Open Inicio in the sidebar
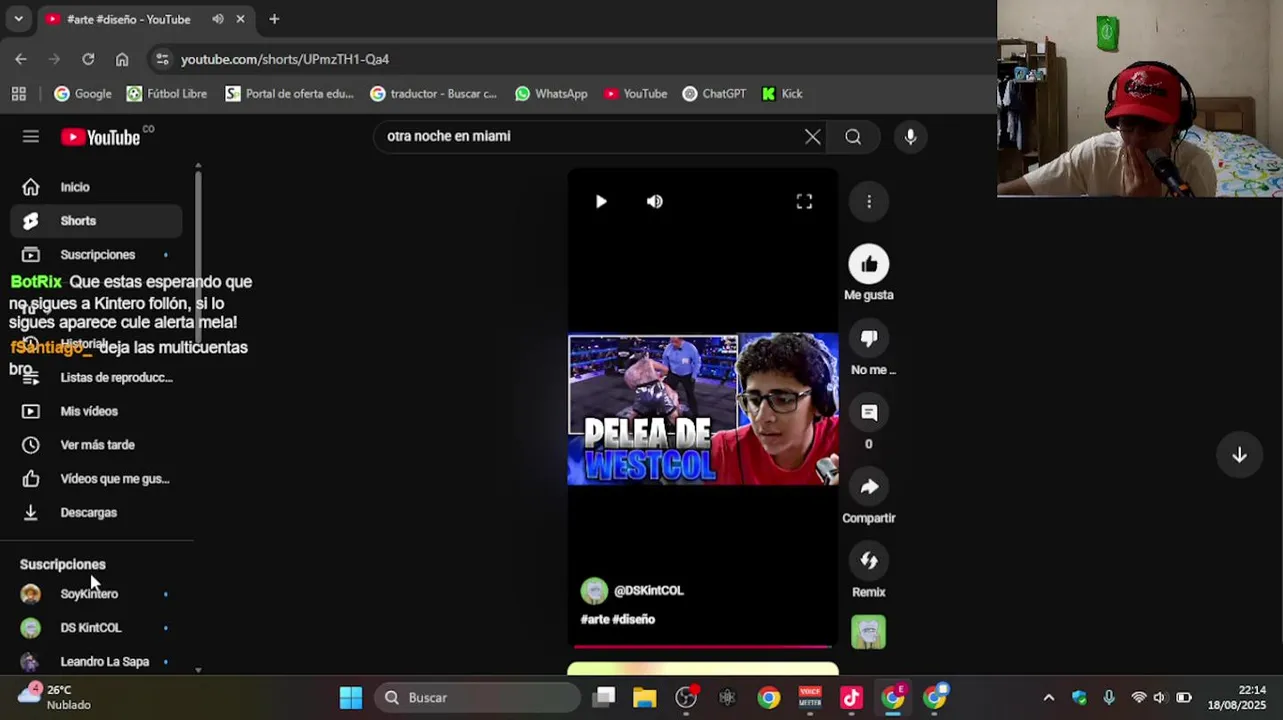Viewport: 1283px width, 720px height. 97,187
